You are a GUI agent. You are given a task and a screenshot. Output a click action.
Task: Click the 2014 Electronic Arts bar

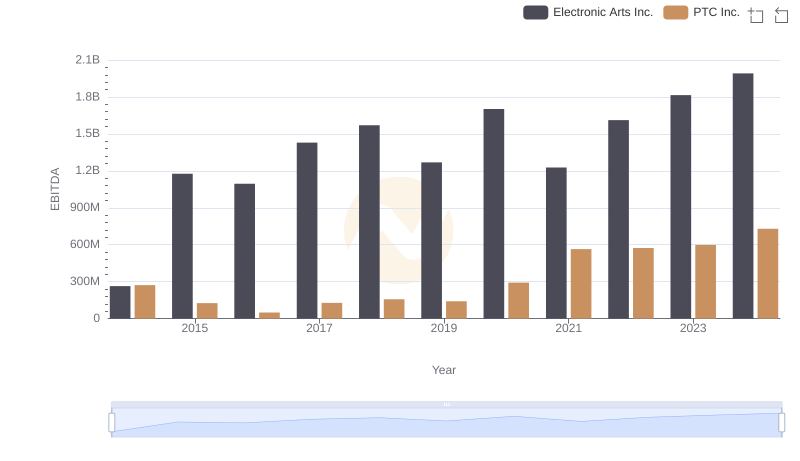pyautogui.click(x=120, y=302)
